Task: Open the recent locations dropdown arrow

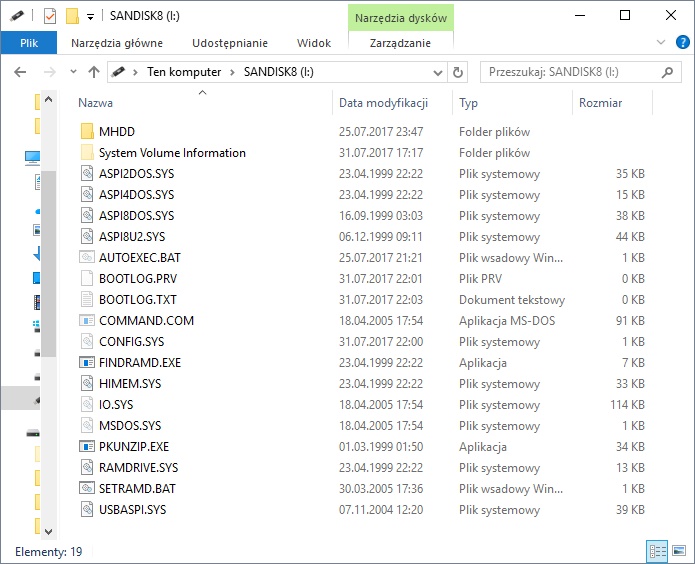Action: click(x=73, y=72)
